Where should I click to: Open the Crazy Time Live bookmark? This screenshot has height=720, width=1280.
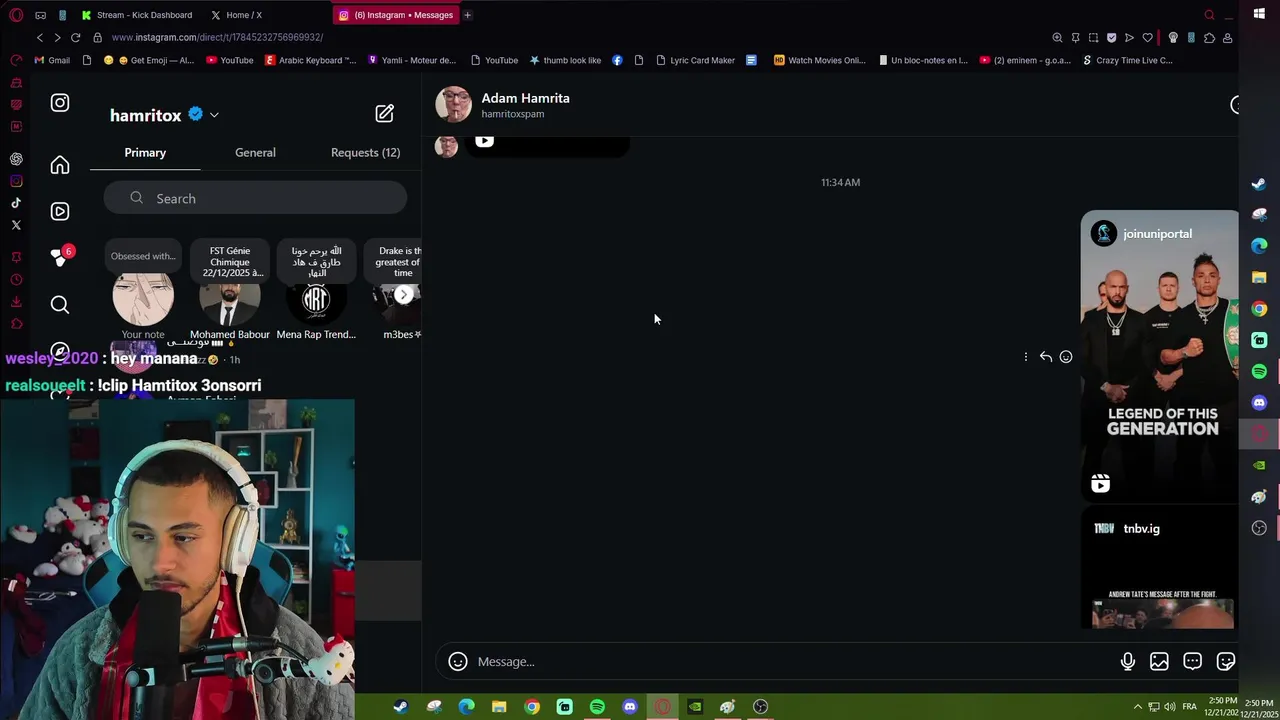(1127, 60)
